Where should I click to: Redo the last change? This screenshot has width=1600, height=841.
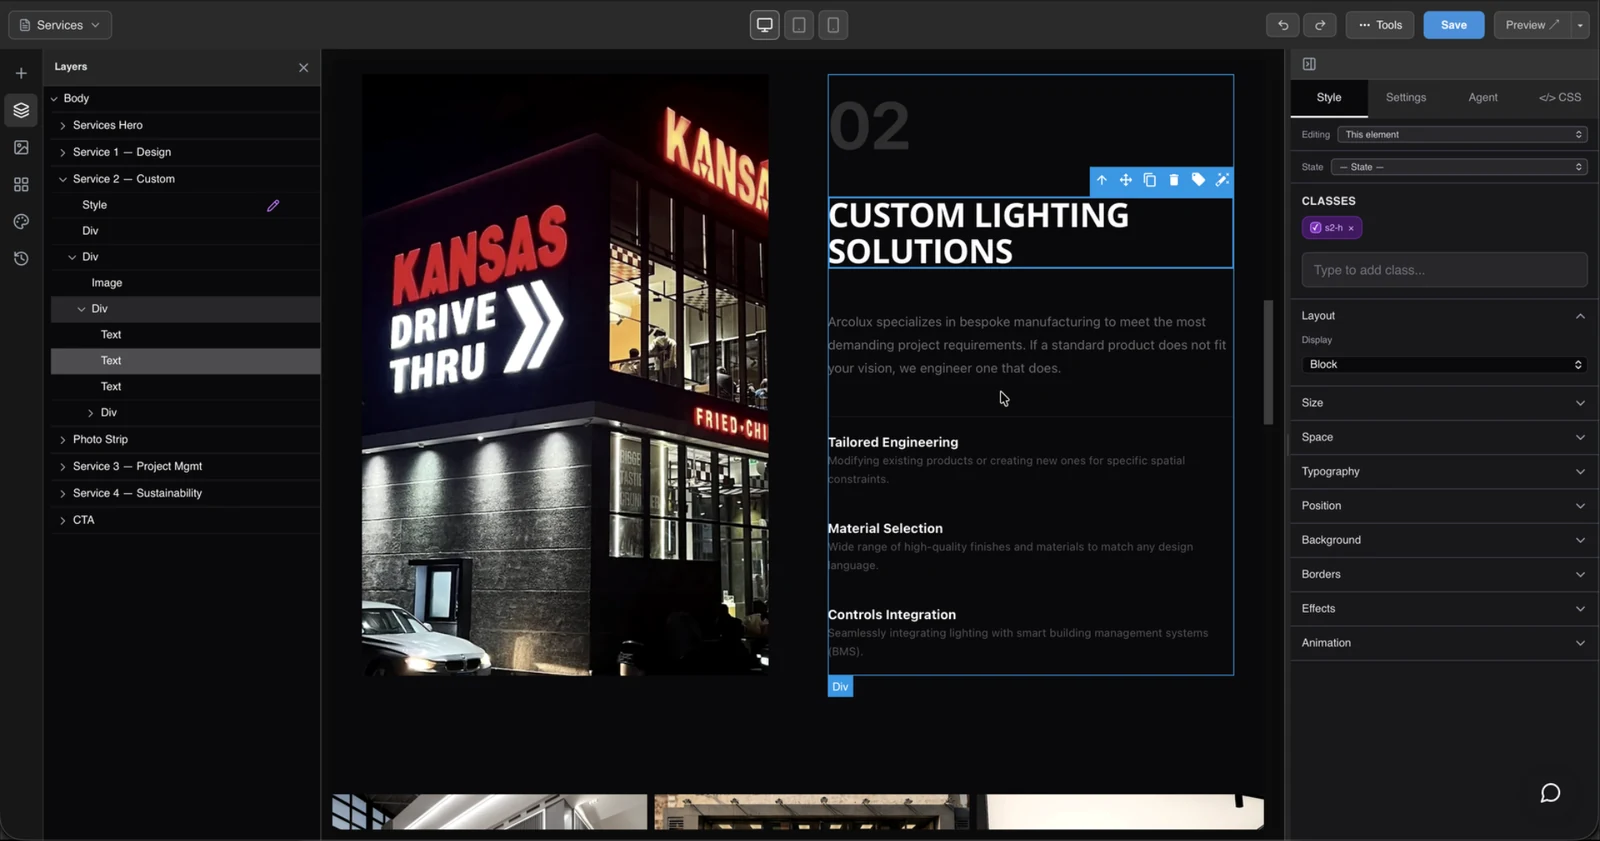click(1320, 25)
